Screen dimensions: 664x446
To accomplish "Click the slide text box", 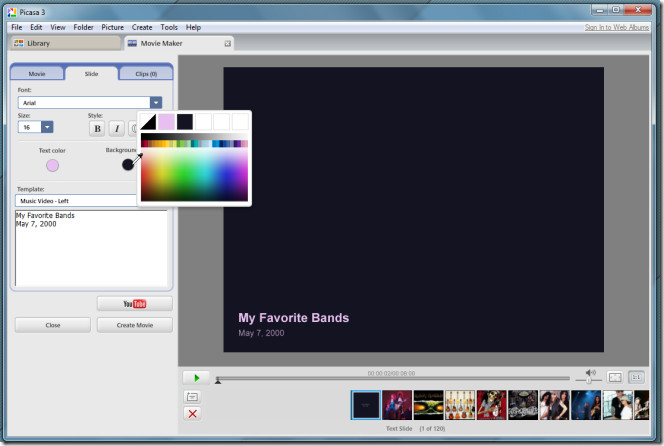I will tap(91, 248).
